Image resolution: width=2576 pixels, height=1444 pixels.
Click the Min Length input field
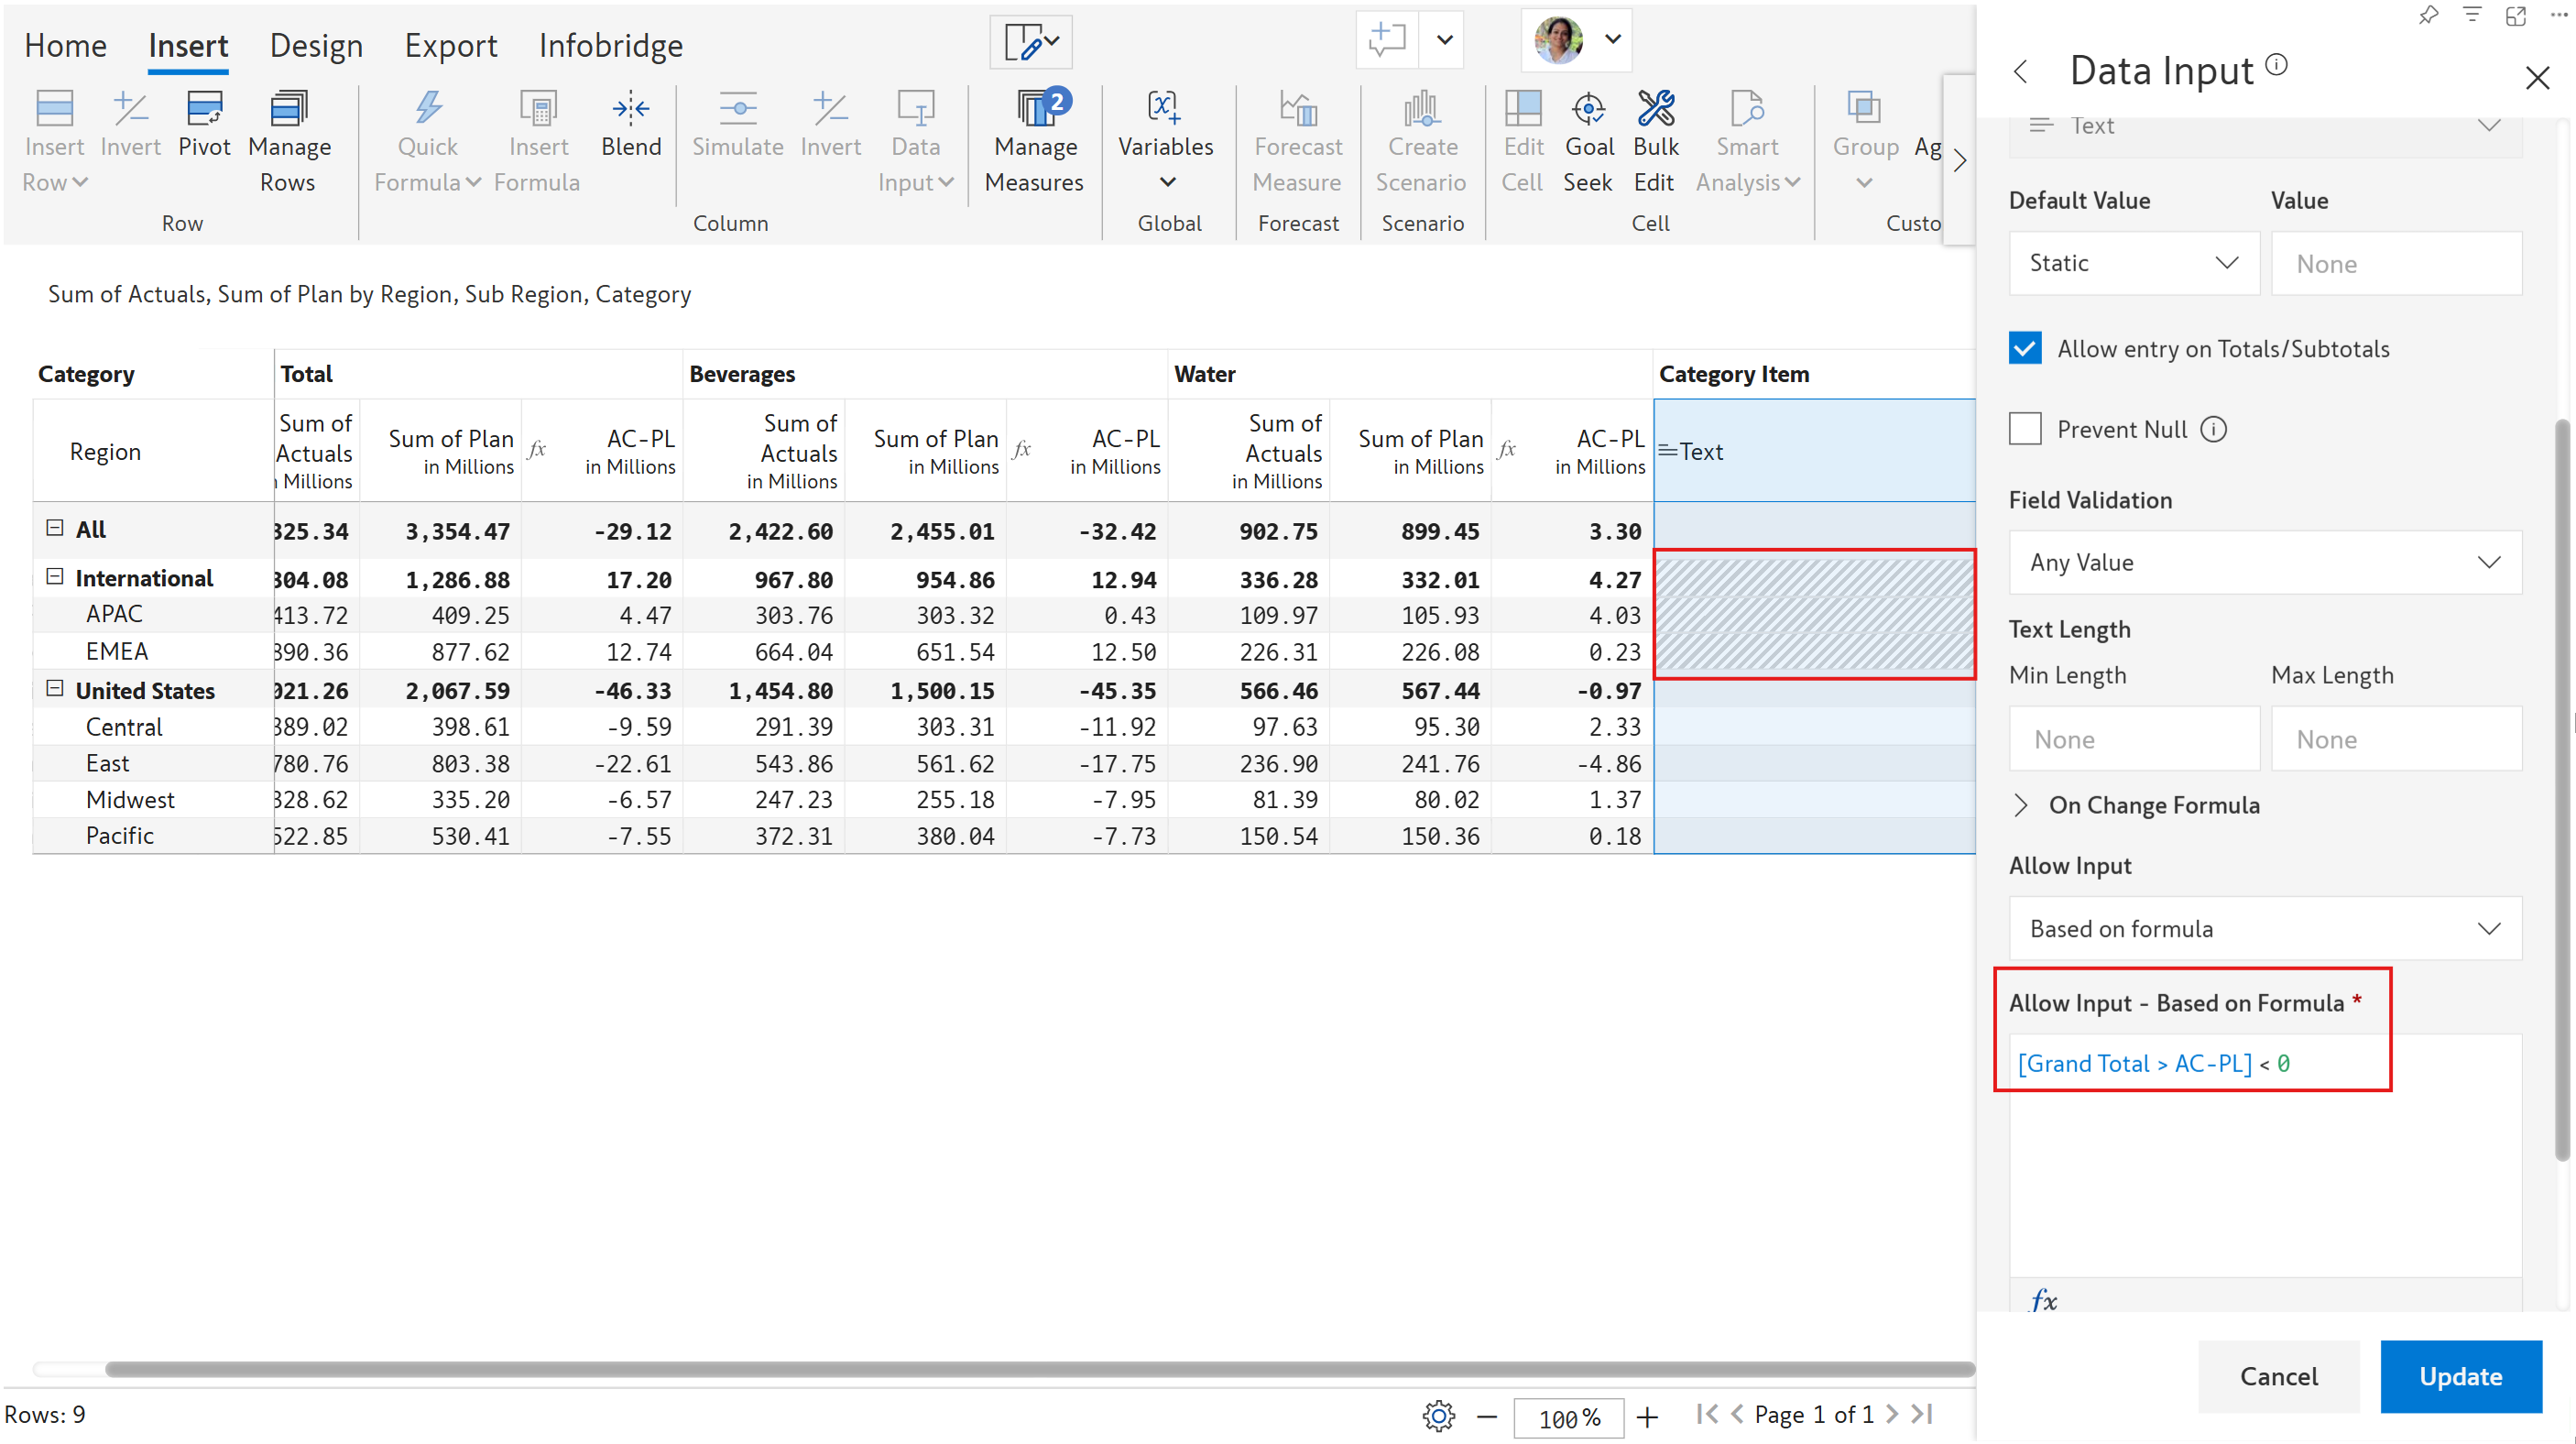[2133, 739]
